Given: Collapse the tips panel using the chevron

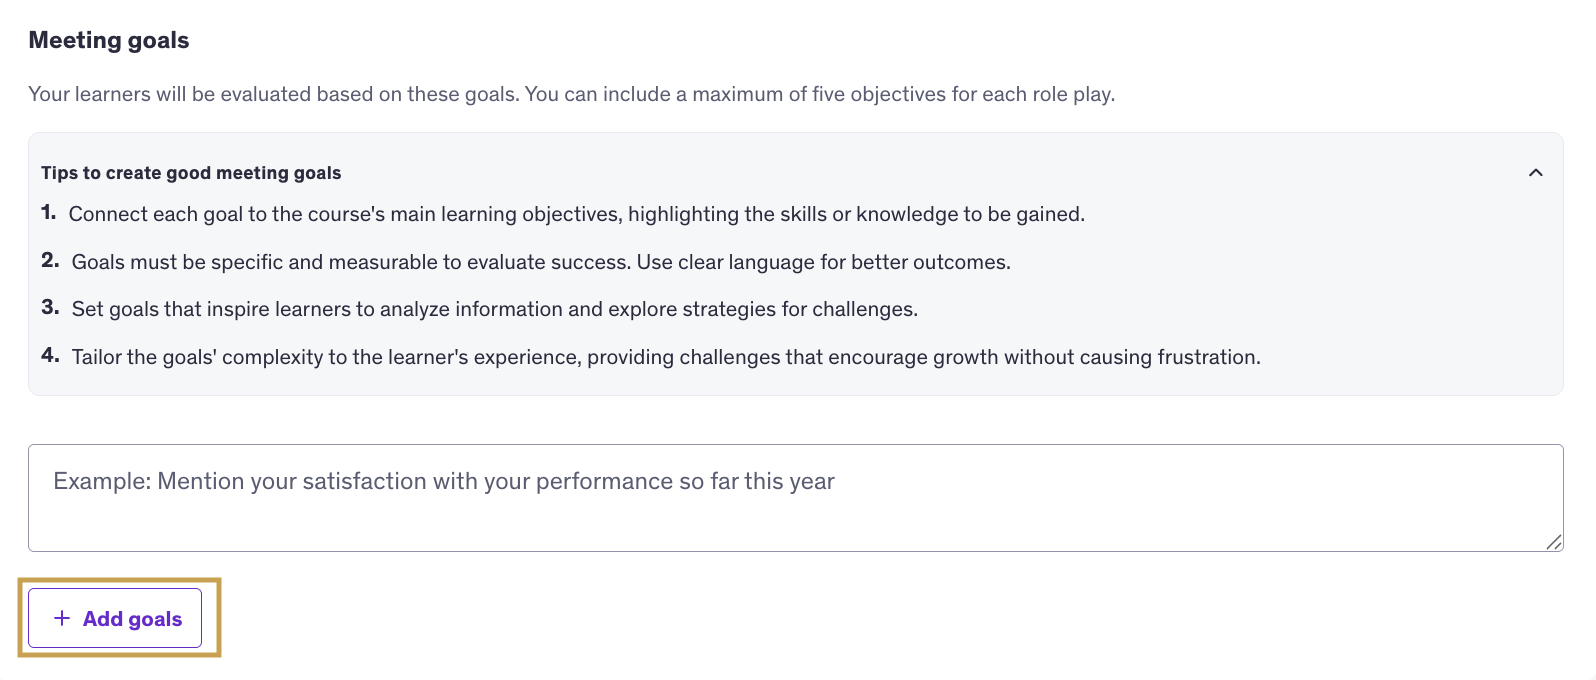Looking at the screenshot, I should (1535, 173).
